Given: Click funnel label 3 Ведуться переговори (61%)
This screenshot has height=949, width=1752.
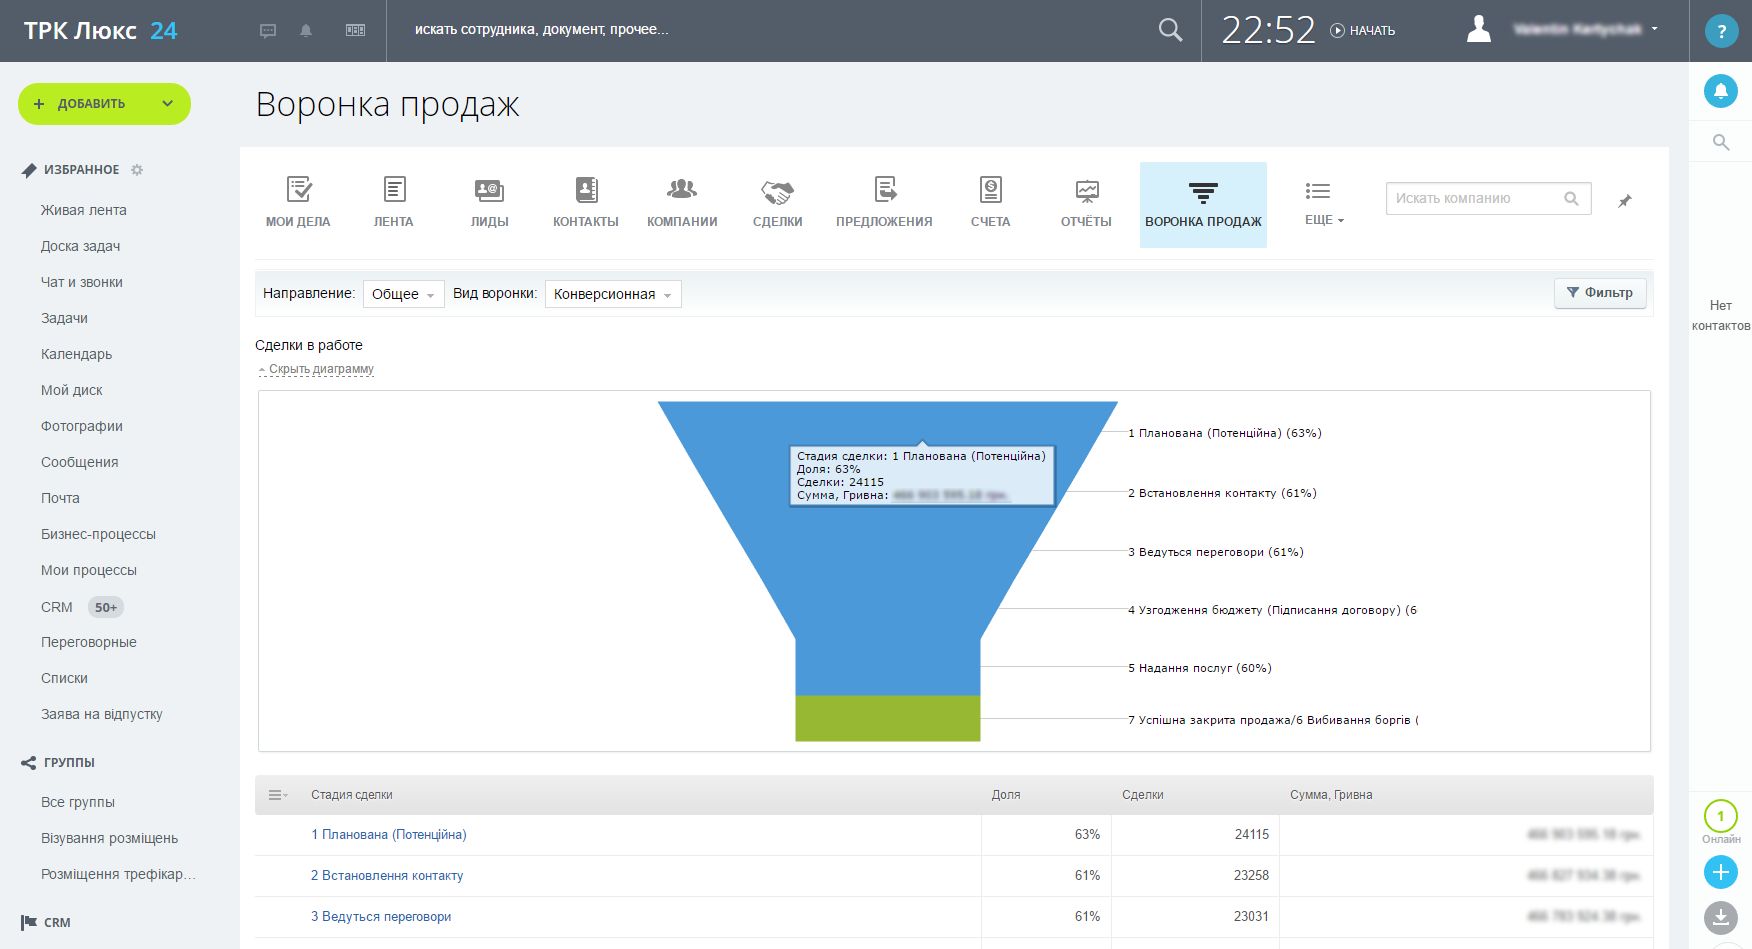Looking at the screenshot, I should [1216, 552].
